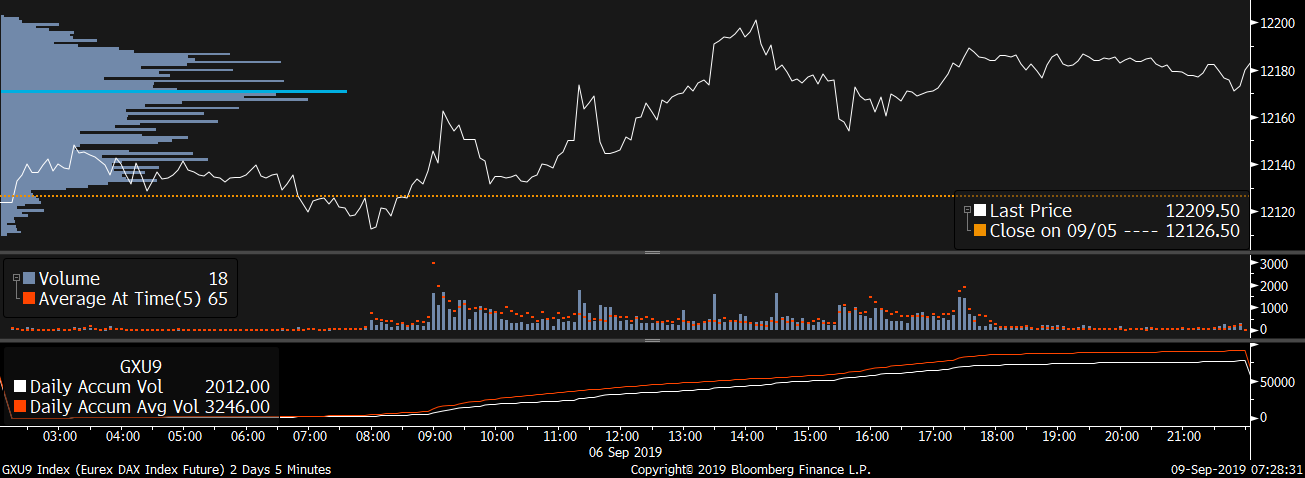Click the red Average At Time(5) swatch

[28, 298]
